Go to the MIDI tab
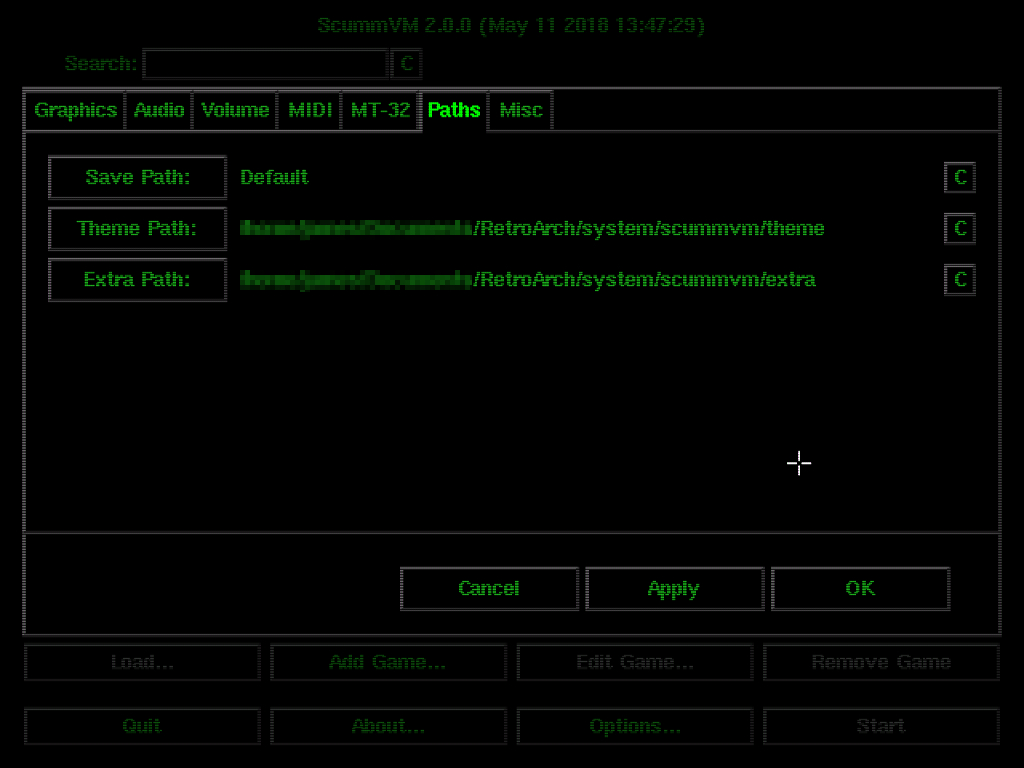Image resolution: width=1024 pixels, height=768 pixels. [310, 110]
